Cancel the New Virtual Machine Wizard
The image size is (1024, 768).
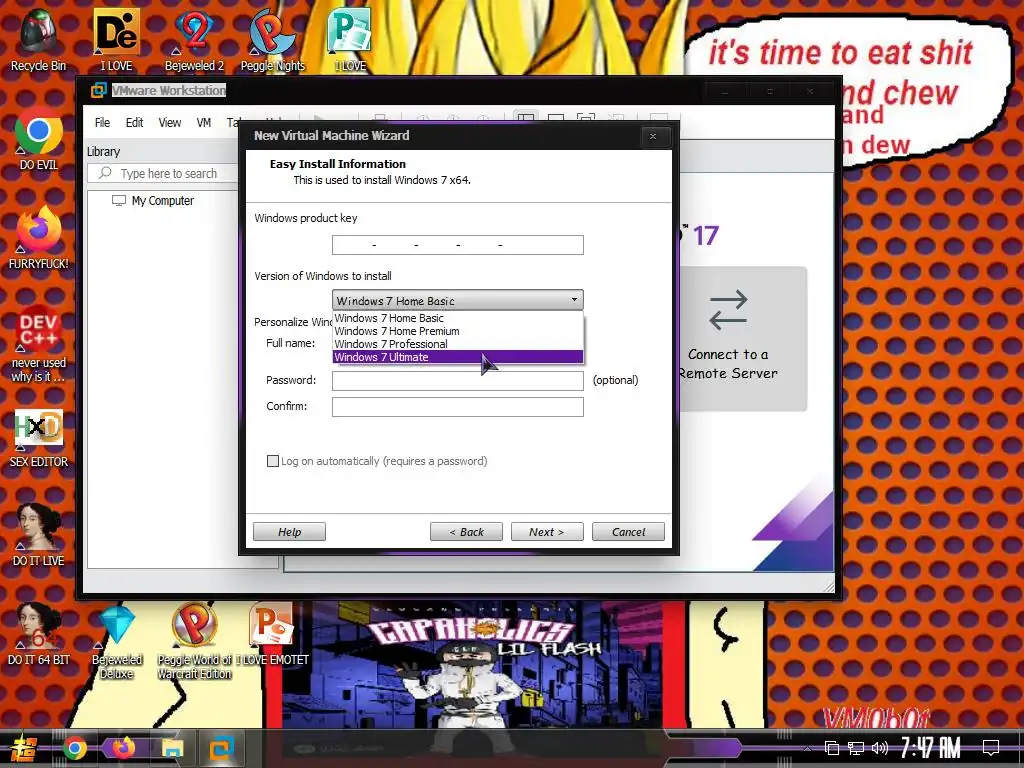tap(628, 532)
